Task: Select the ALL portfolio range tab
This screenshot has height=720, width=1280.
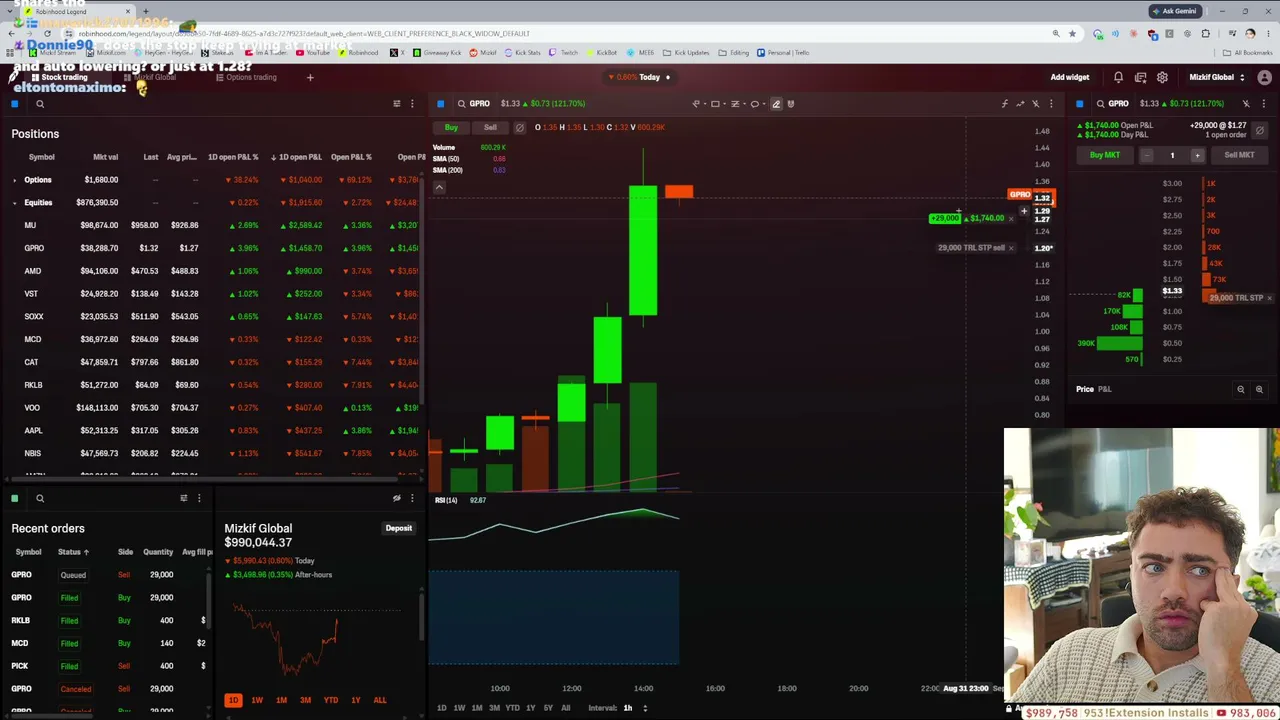Action: tap(380, 700)
